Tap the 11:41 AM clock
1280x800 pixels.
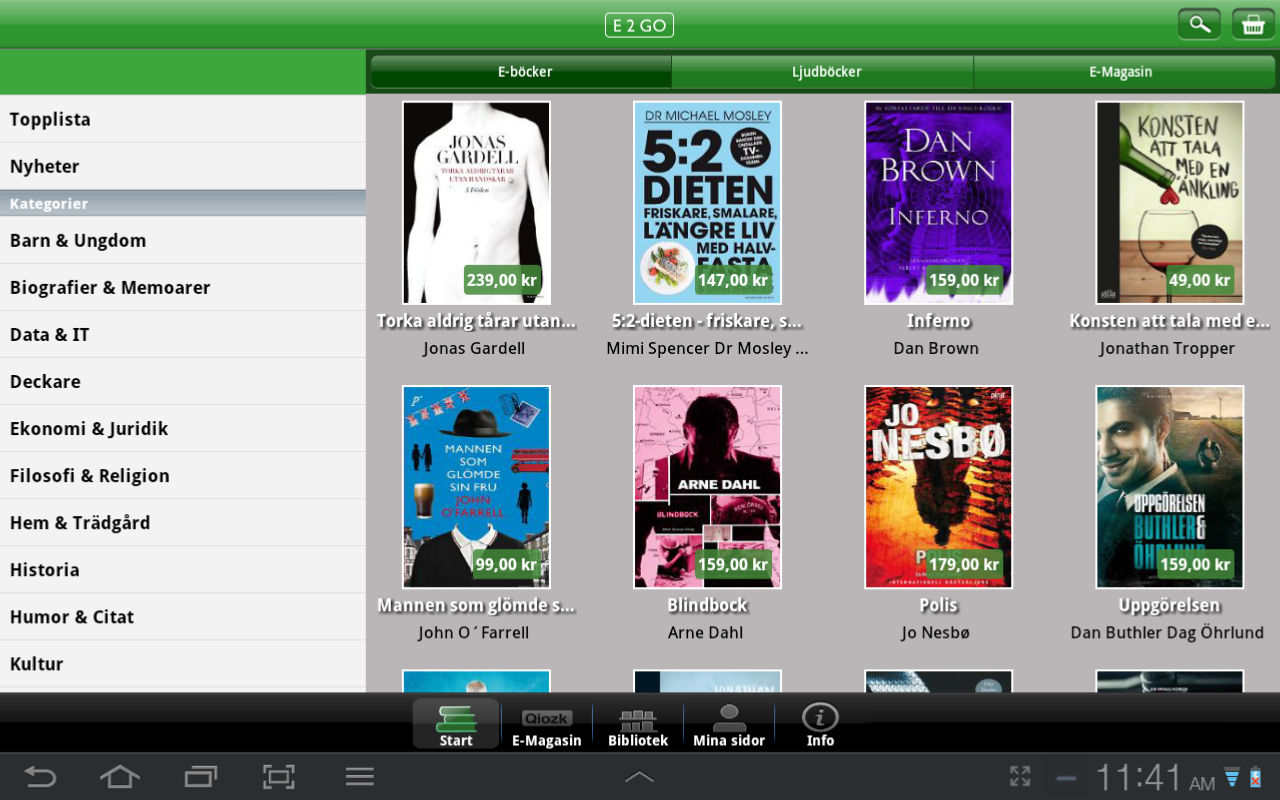[1155, 777]
